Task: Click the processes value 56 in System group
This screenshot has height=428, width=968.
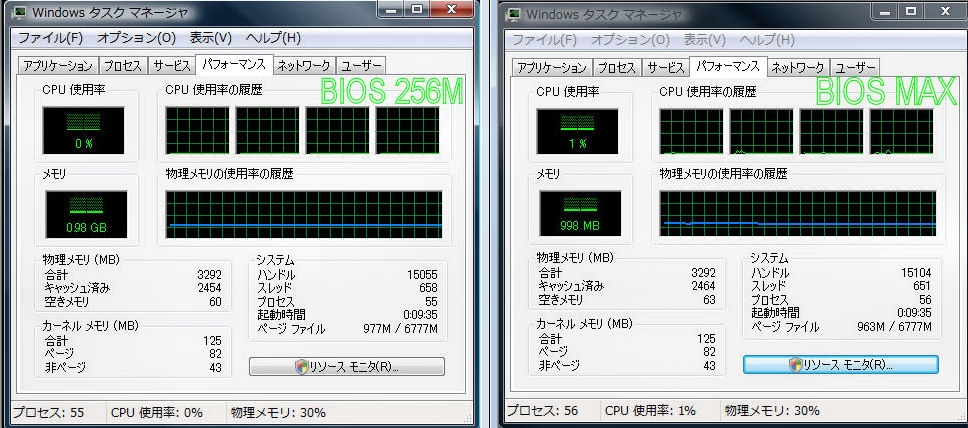Action: (925, 300)
